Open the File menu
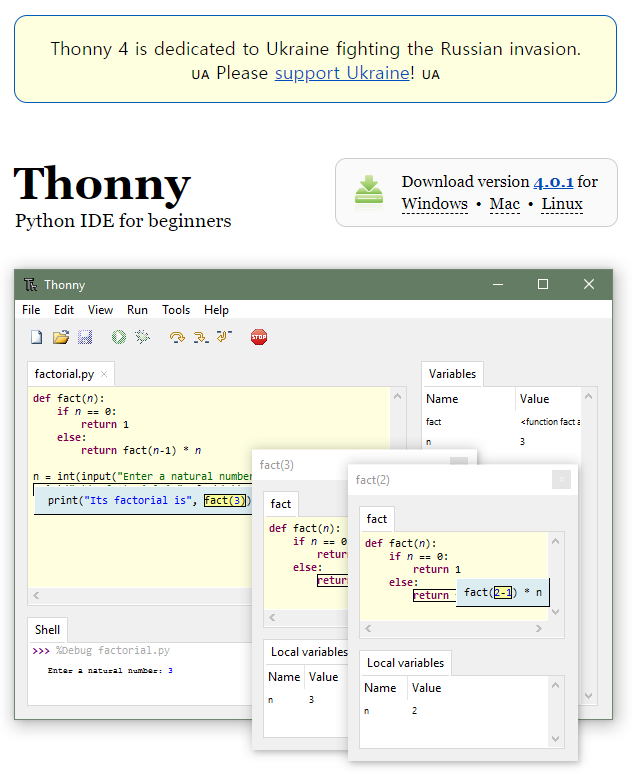 (31, 310)
